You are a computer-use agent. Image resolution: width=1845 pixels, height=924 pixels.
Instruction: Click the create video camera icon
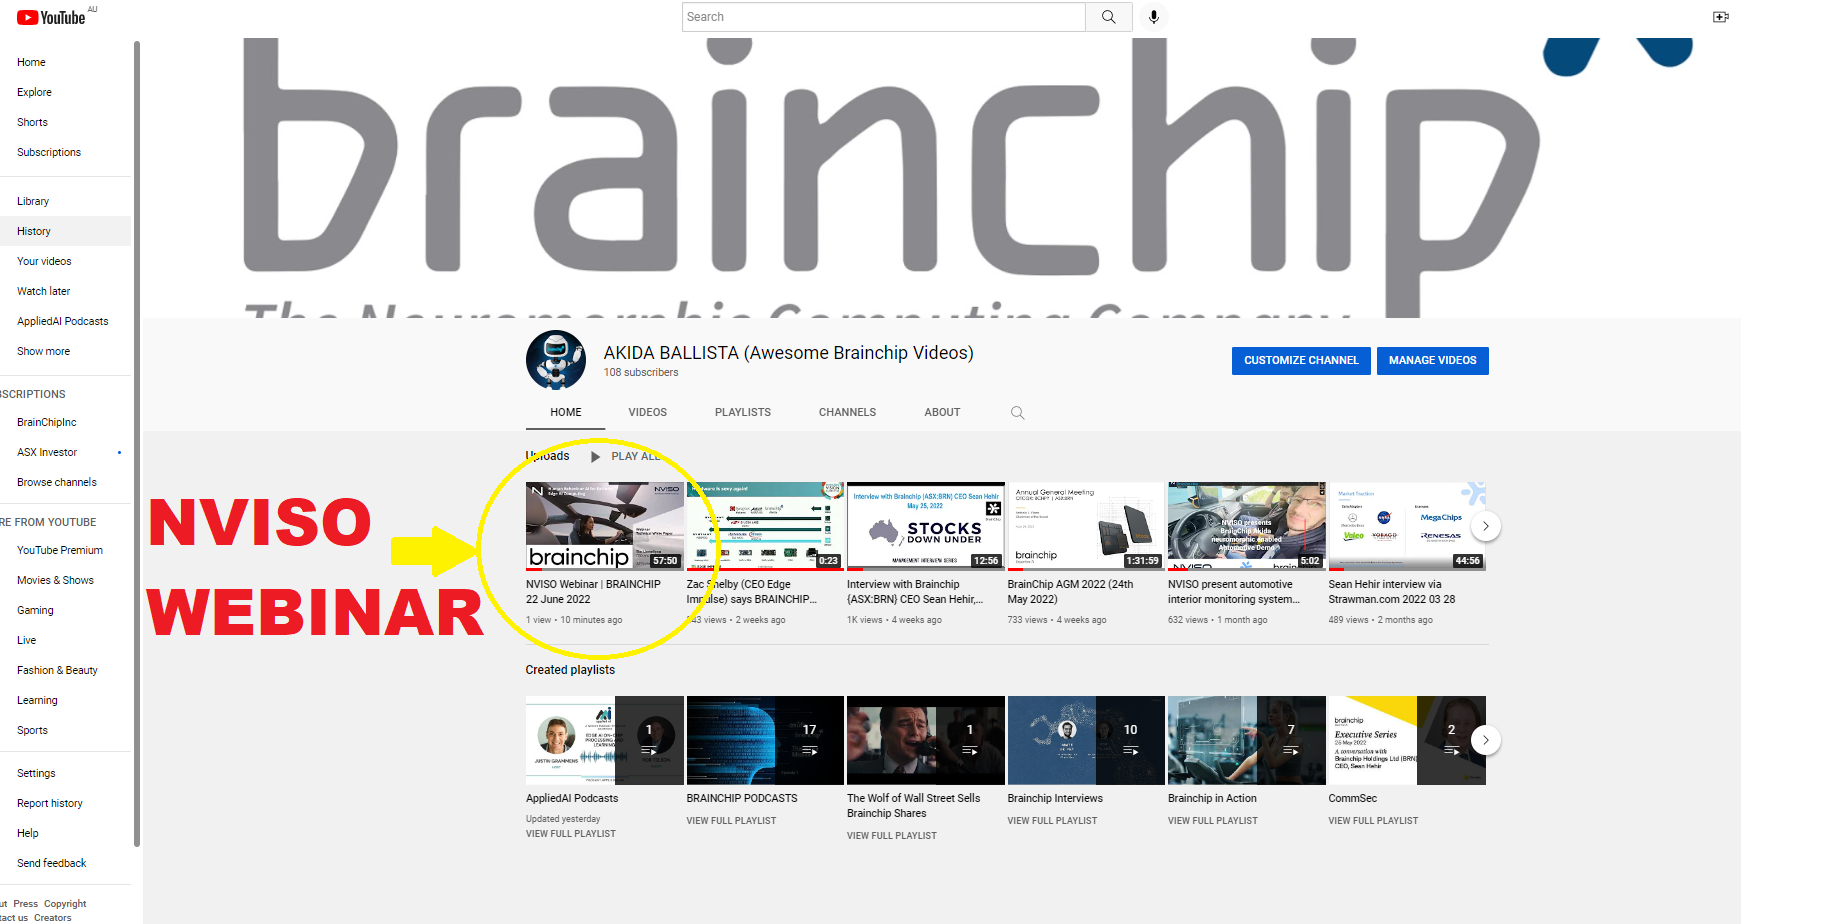pyautogui.click(x=1720, y=17)
